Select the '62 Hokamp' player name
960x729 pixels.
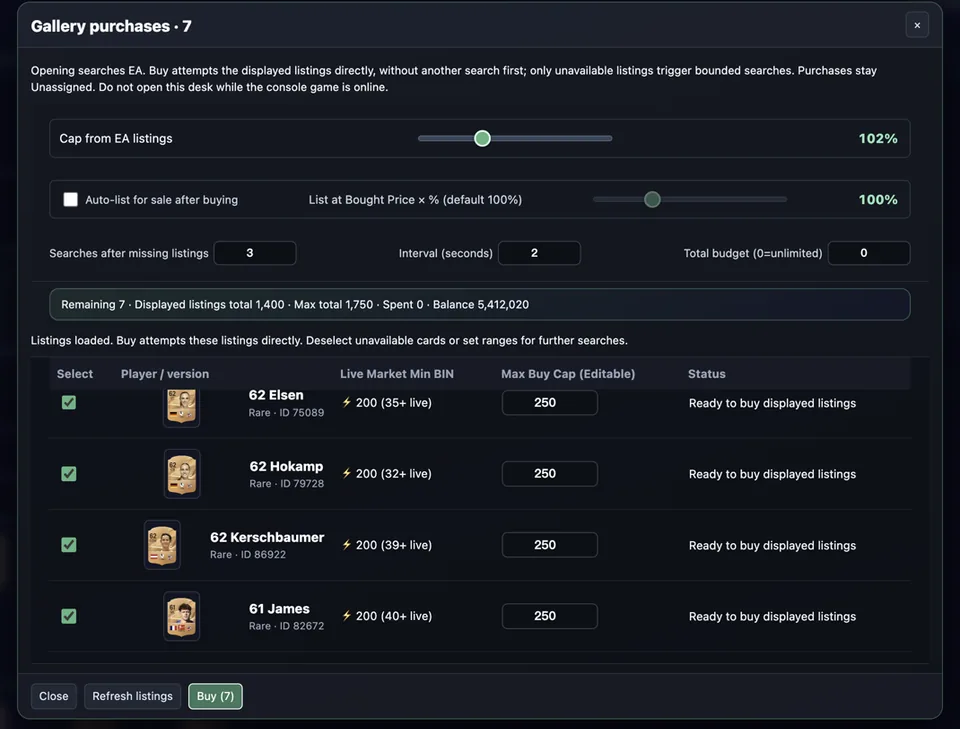pos(286,466)
